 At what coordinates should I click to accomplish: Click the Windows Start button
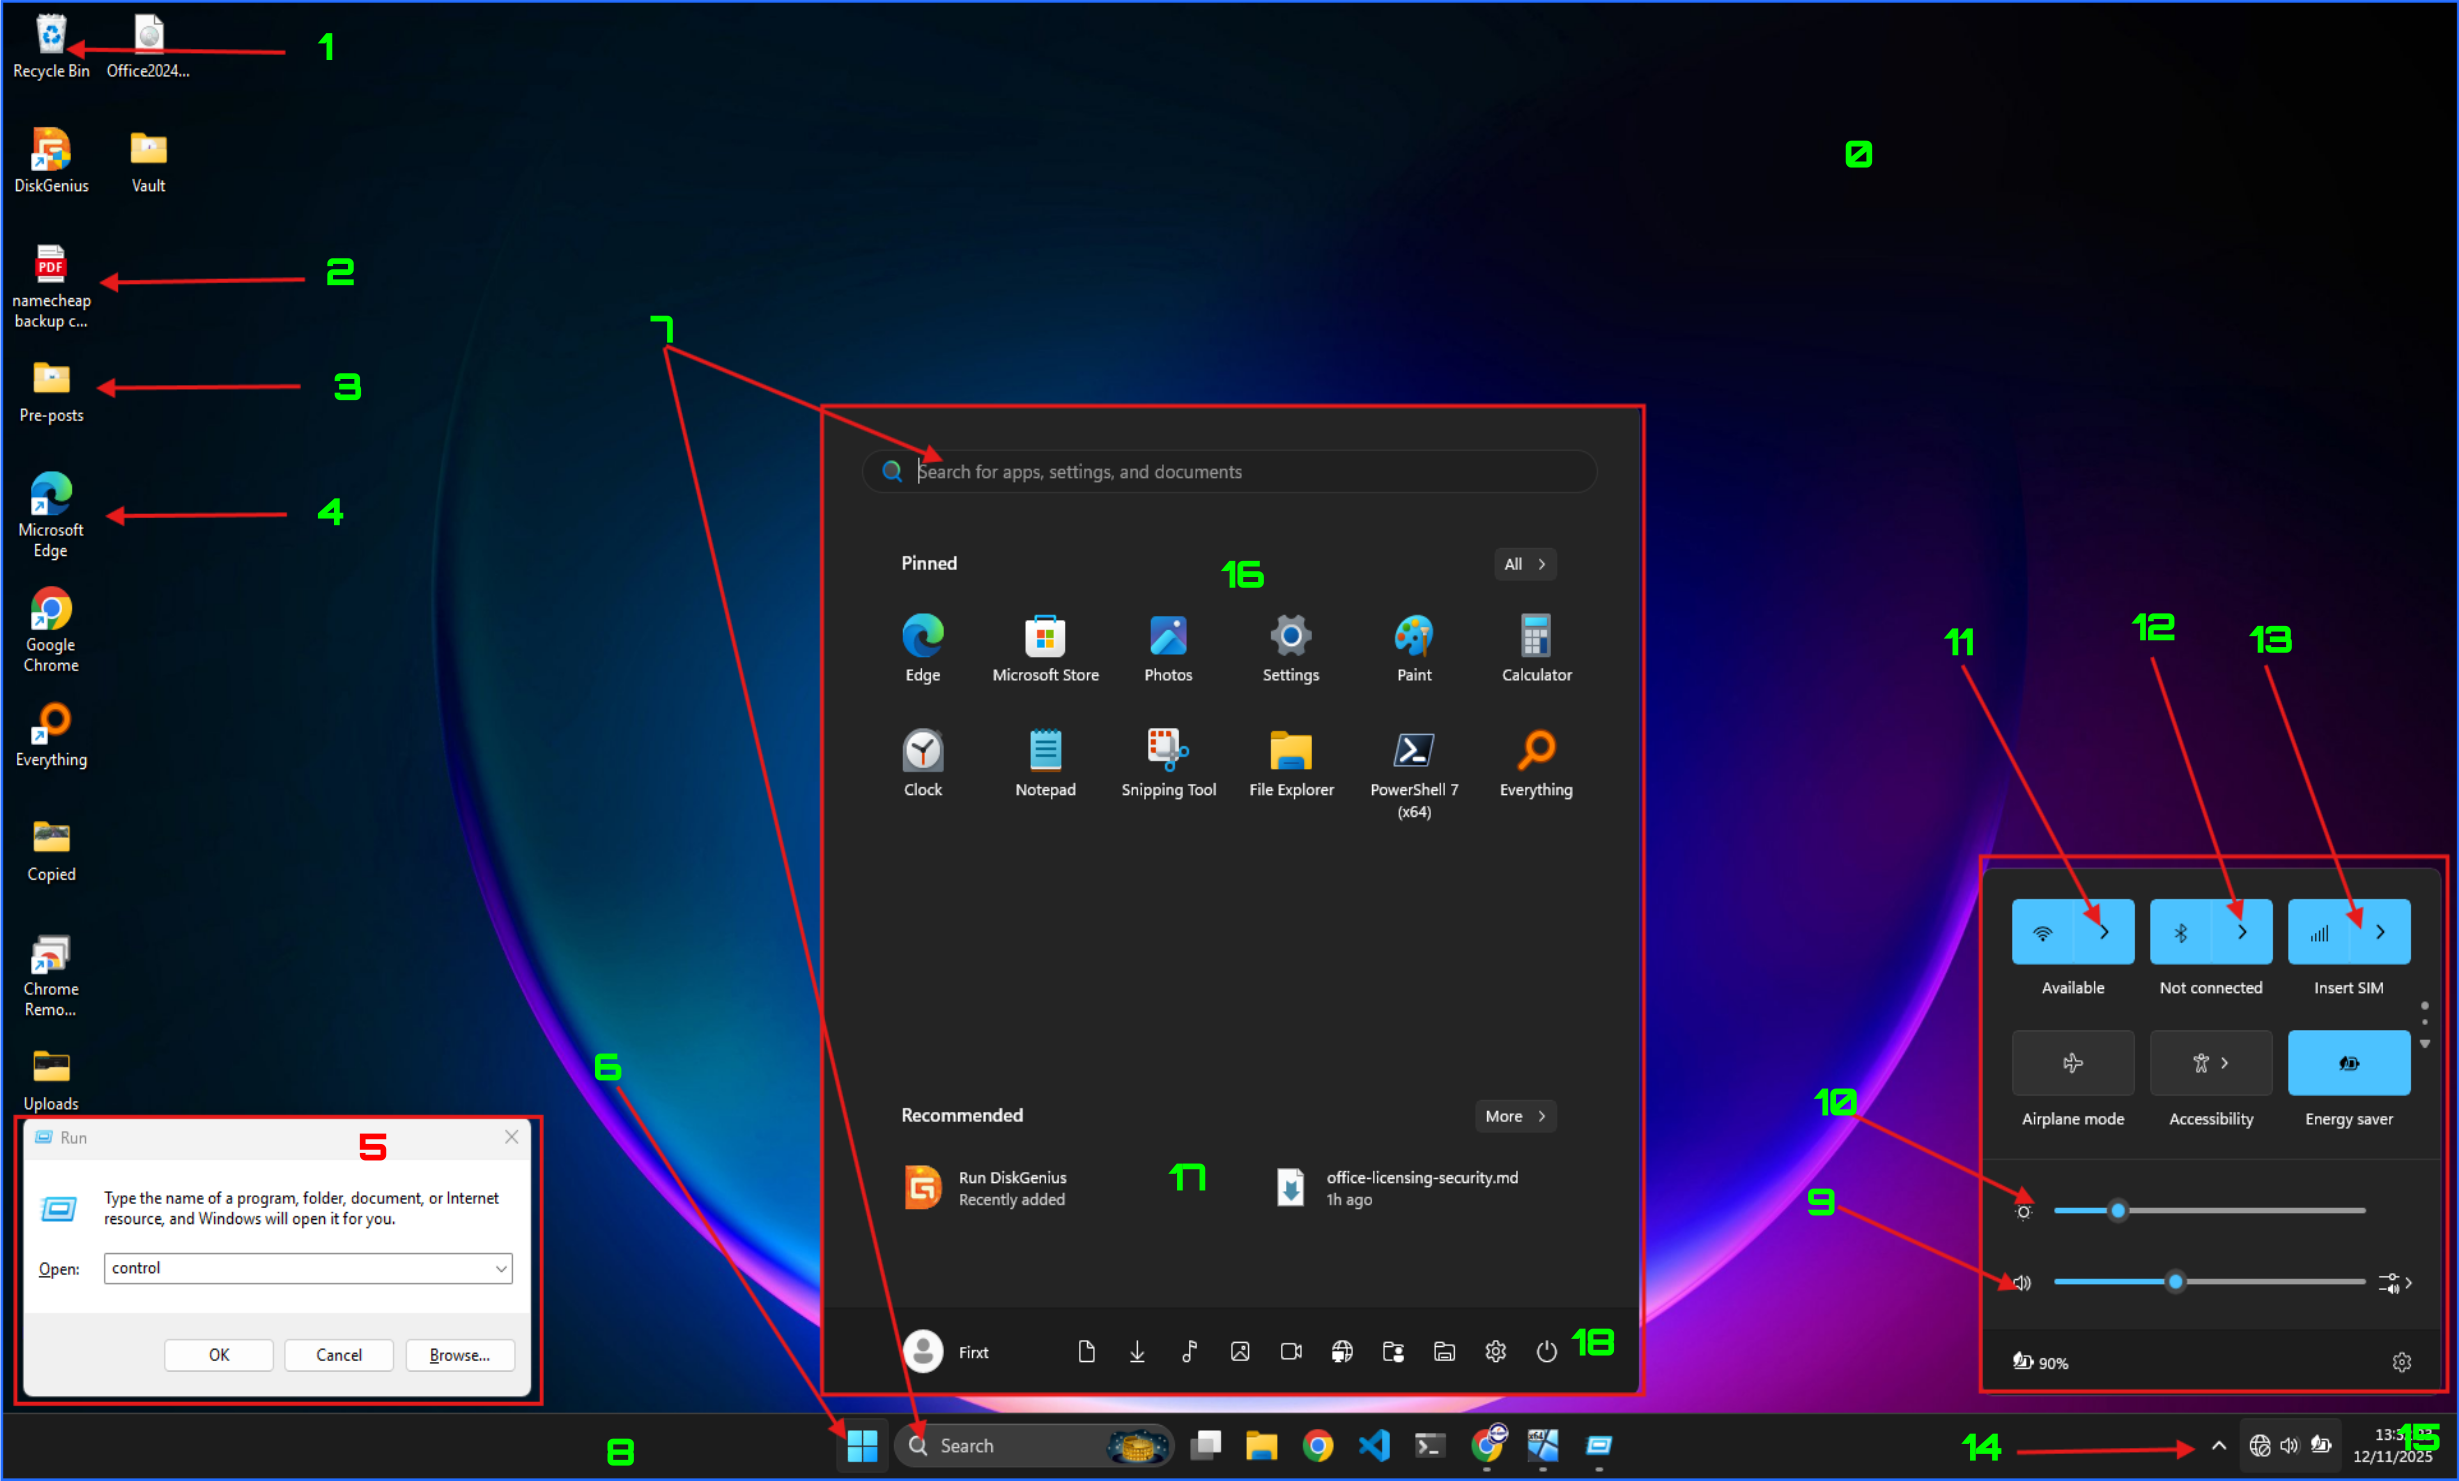tap(861, 1445)
